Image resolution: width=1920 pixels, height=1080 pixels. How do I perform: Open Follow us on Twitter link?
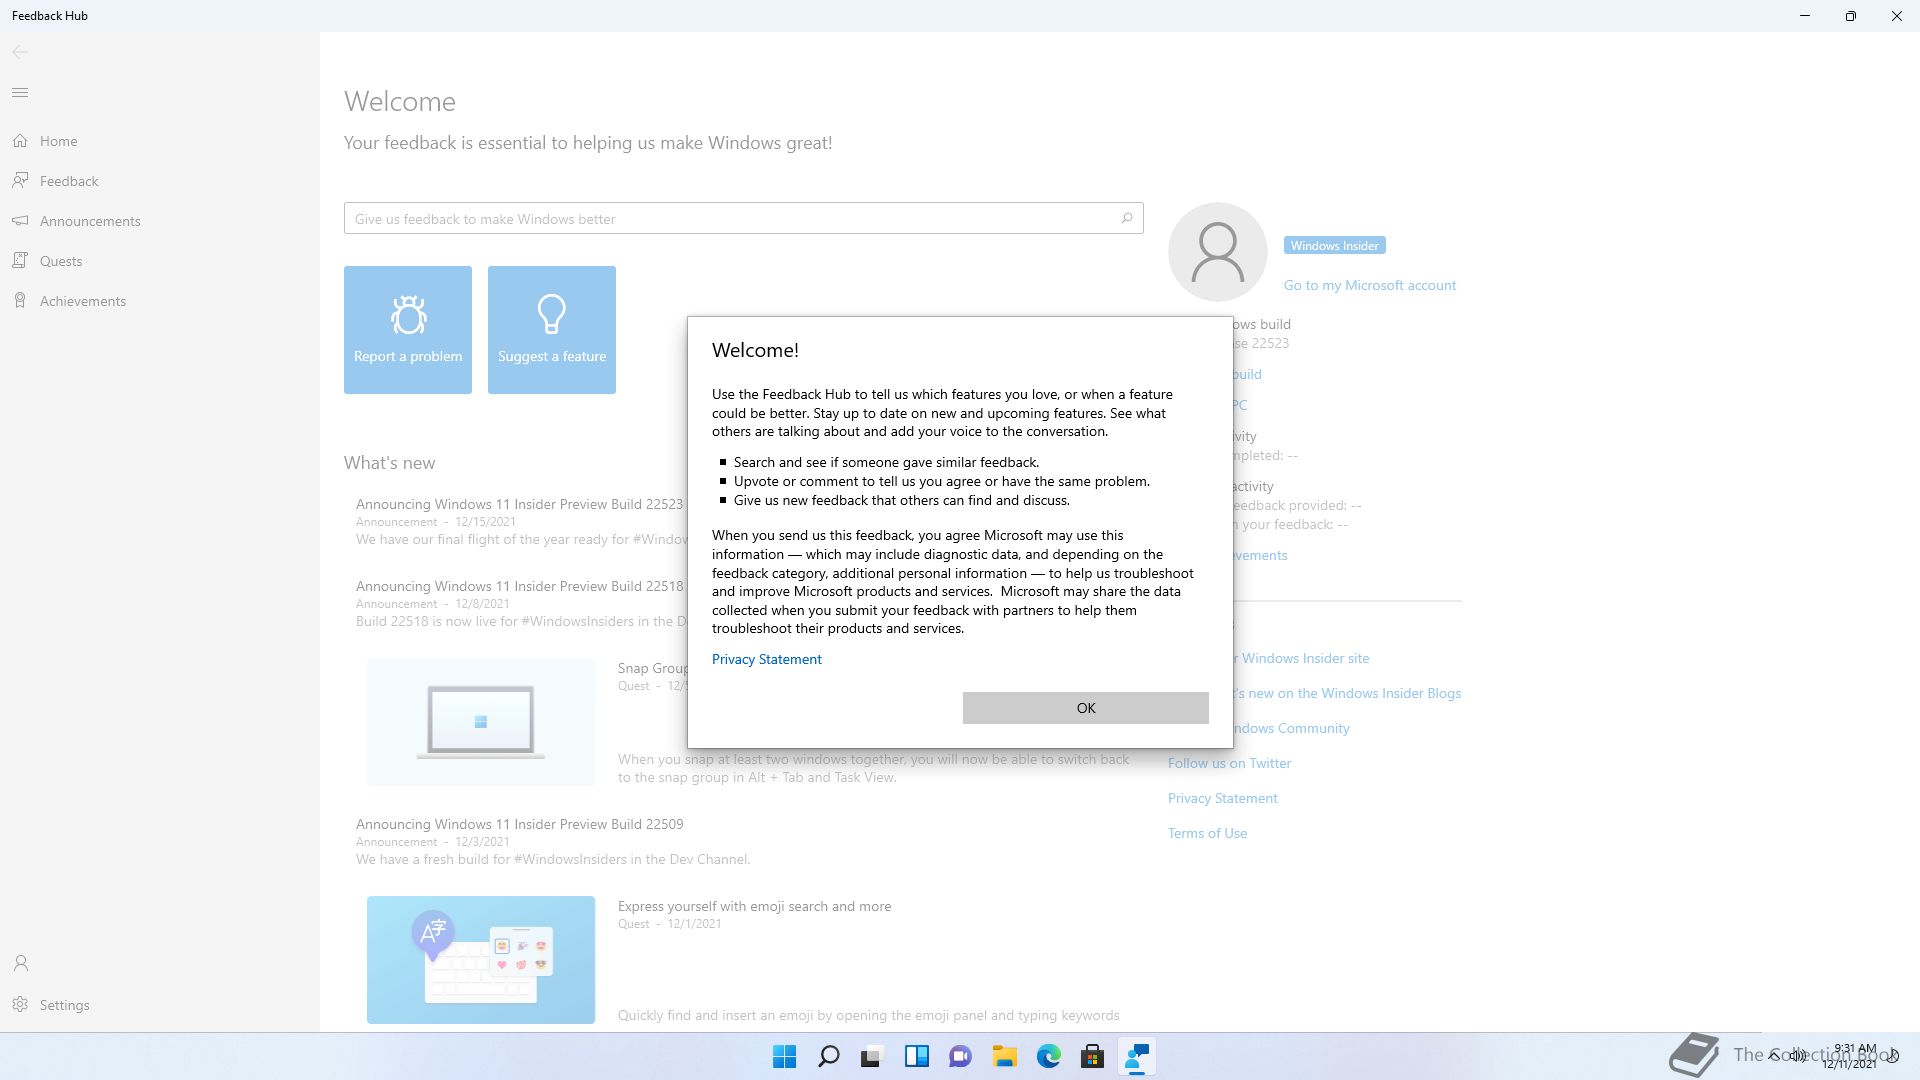1229,763
